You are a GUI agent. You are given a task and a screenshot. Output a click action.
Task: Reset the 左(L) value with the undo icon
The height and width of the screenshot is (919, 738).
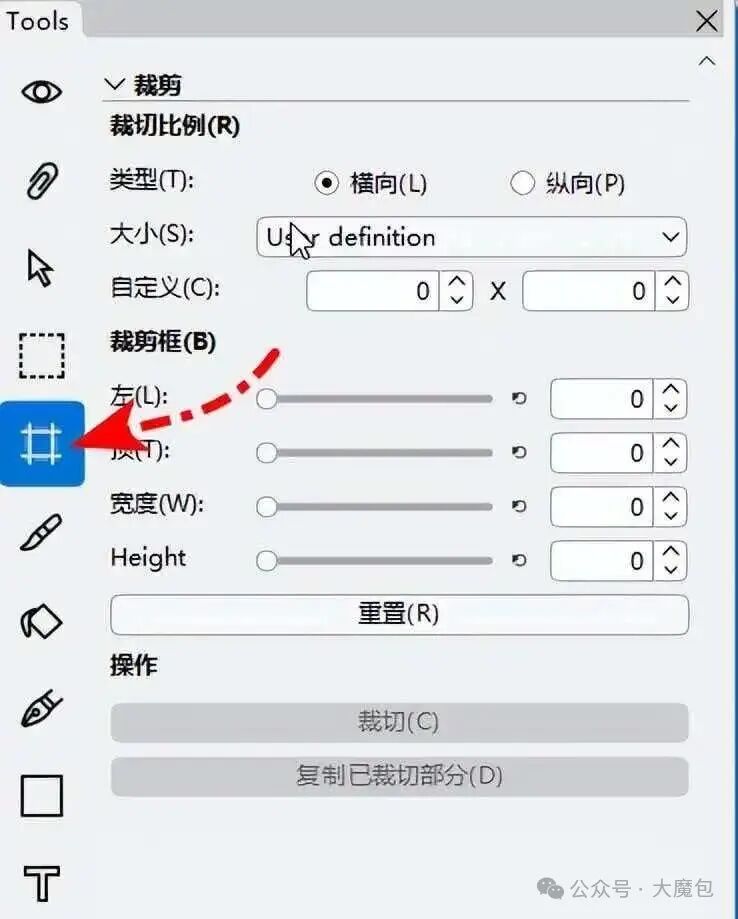click(x=519, y=399)
